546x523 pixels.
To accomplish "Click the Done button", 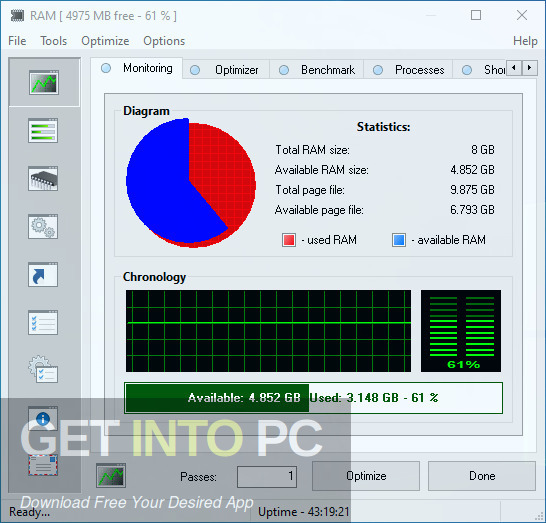I will click(482, 476).
